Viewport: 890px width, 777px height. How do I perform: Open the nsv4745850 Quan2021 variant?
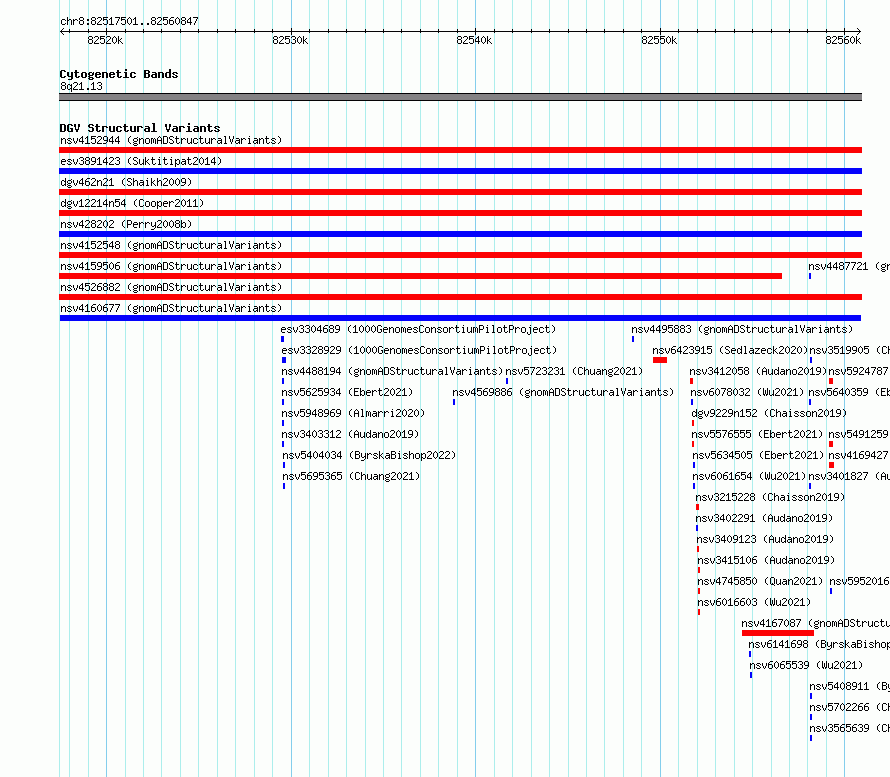click(x=761, y=581)
